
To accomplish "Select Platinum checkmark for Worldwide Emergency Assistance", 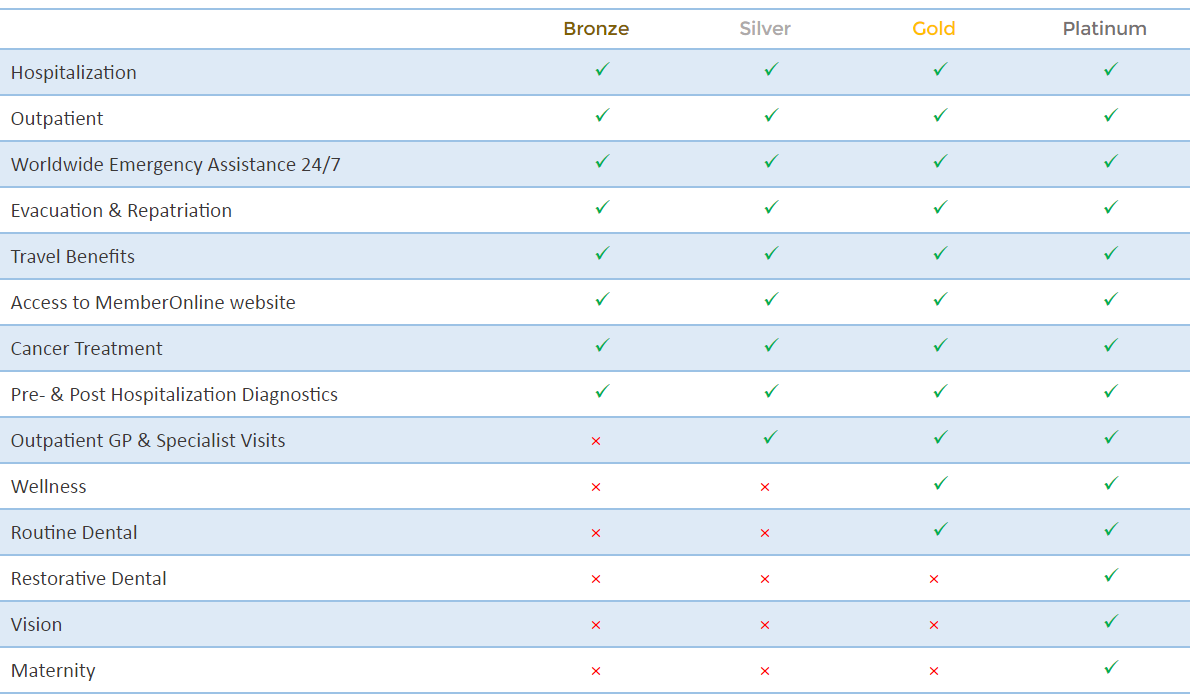I will pos(1111,162).
